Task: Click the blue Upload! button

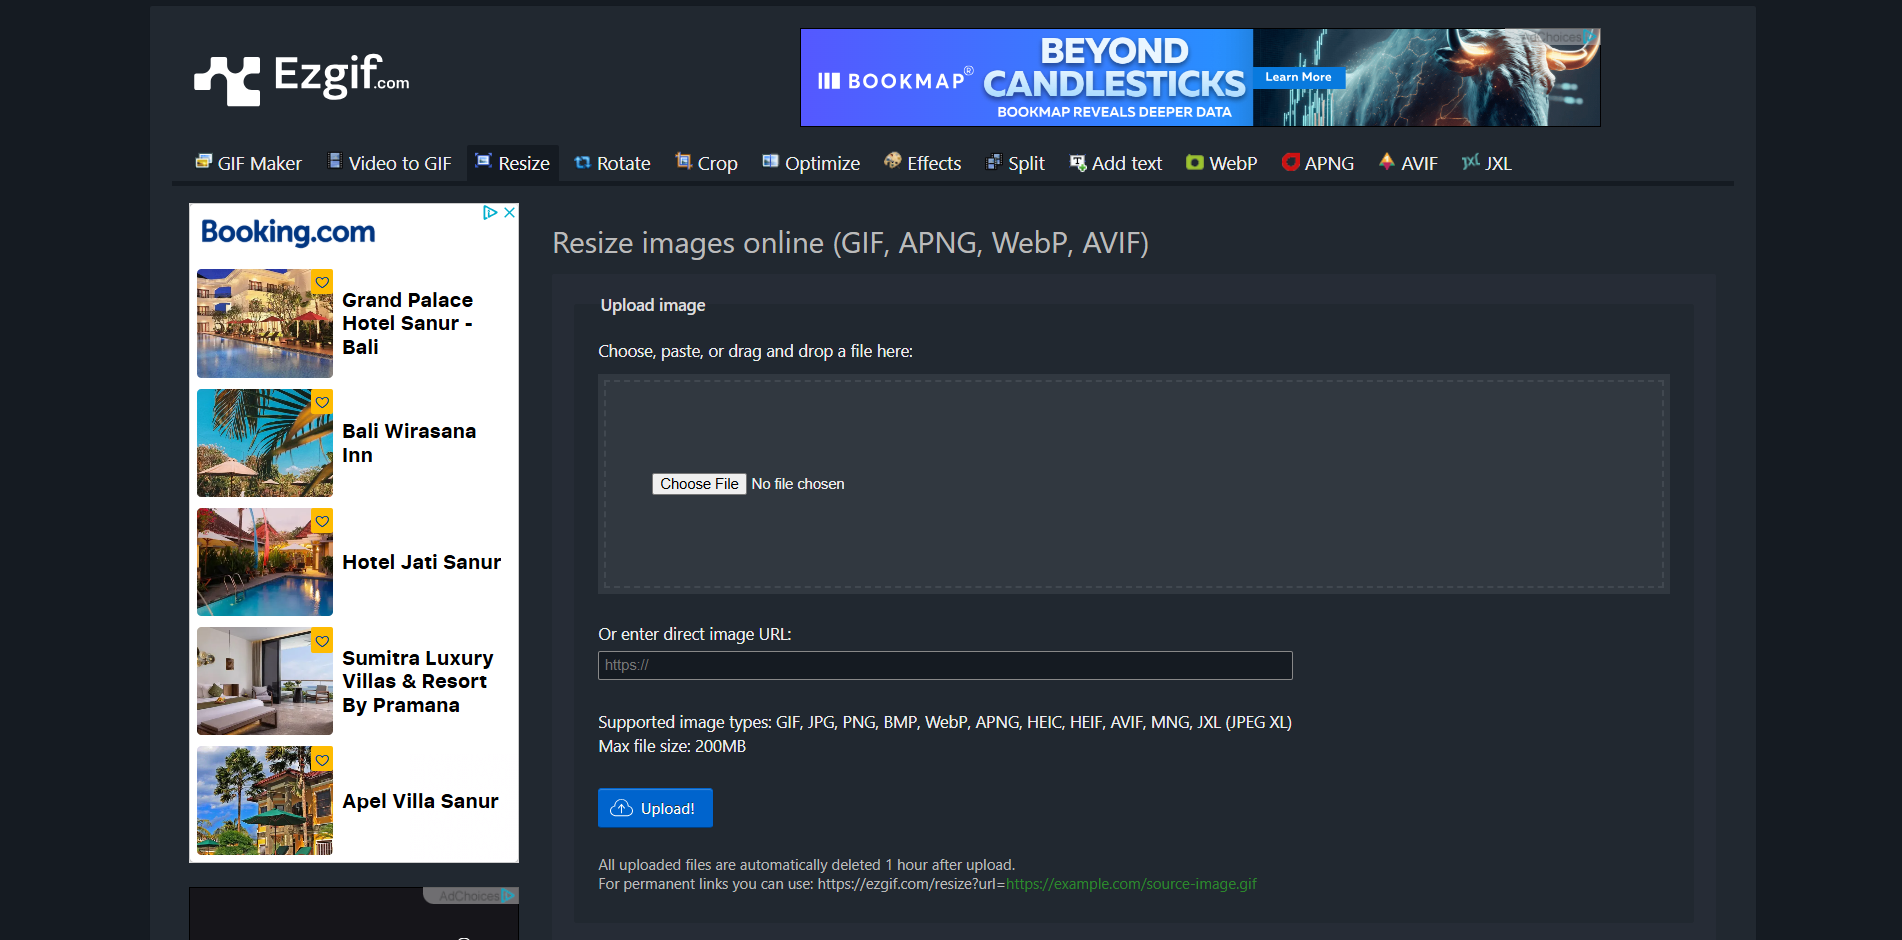Action: 655,808
